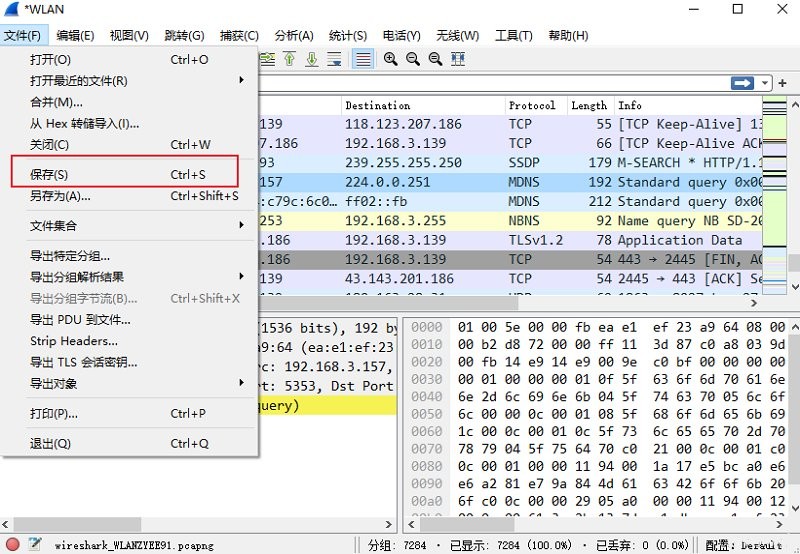Click the resize columns icon
800x554 pixels.
click(458, 60)
